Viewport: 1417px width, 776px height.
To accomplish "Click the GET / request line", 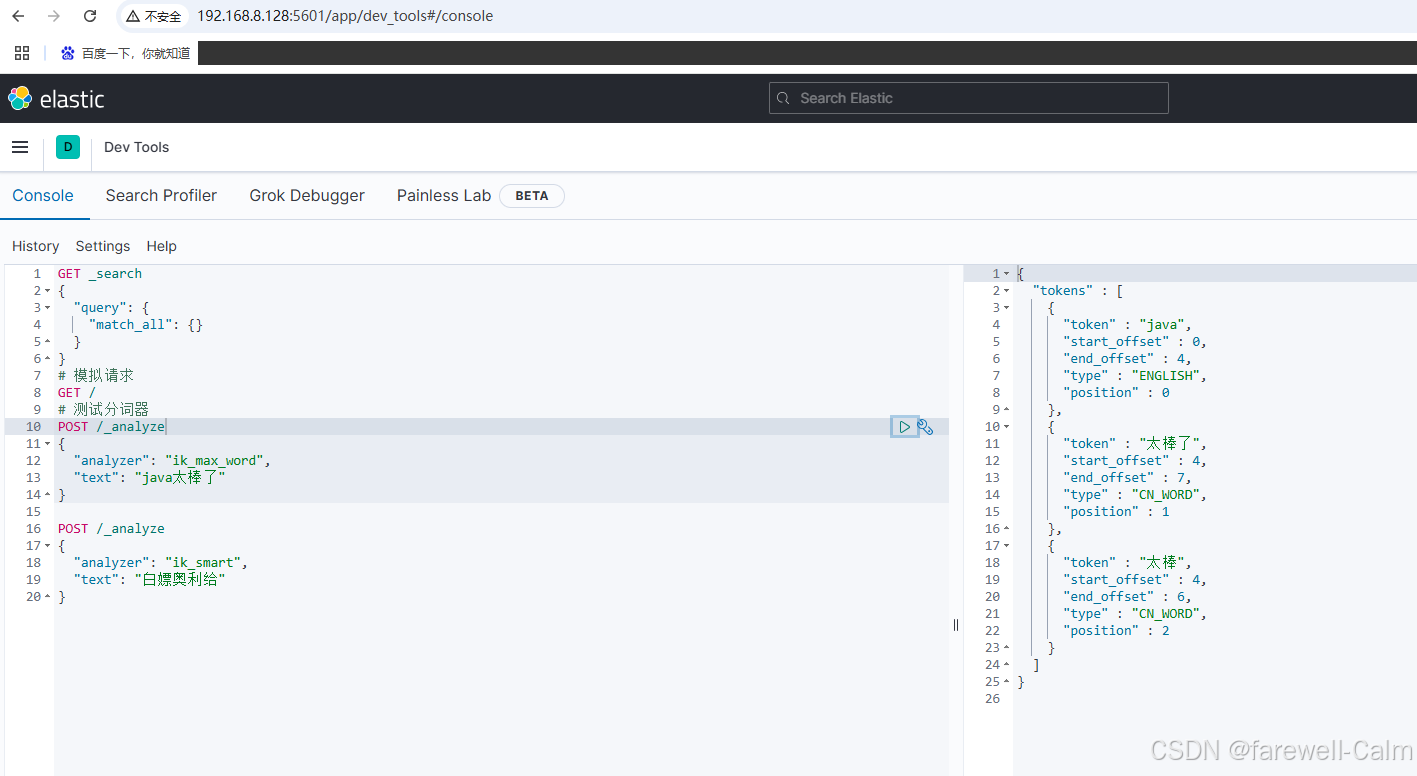I will (x=76, y=393).
